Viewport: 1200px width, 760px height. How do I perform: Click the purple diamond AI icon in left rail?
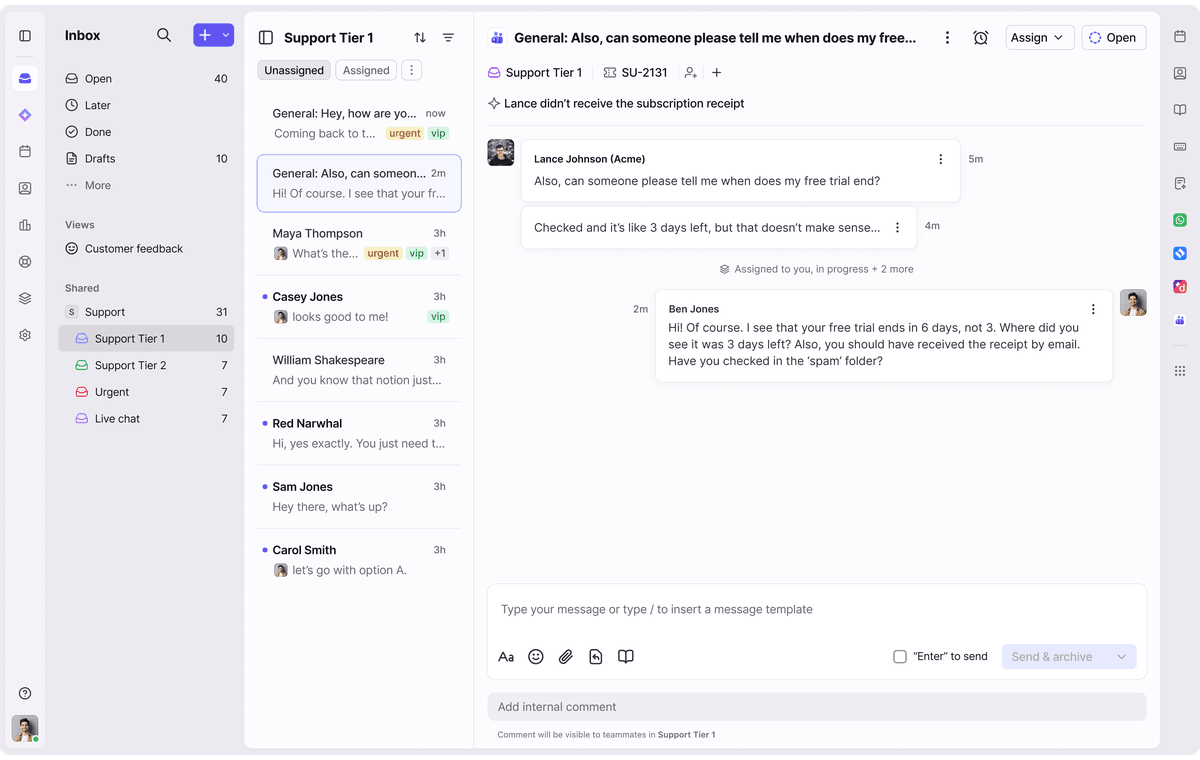[25, 115]
